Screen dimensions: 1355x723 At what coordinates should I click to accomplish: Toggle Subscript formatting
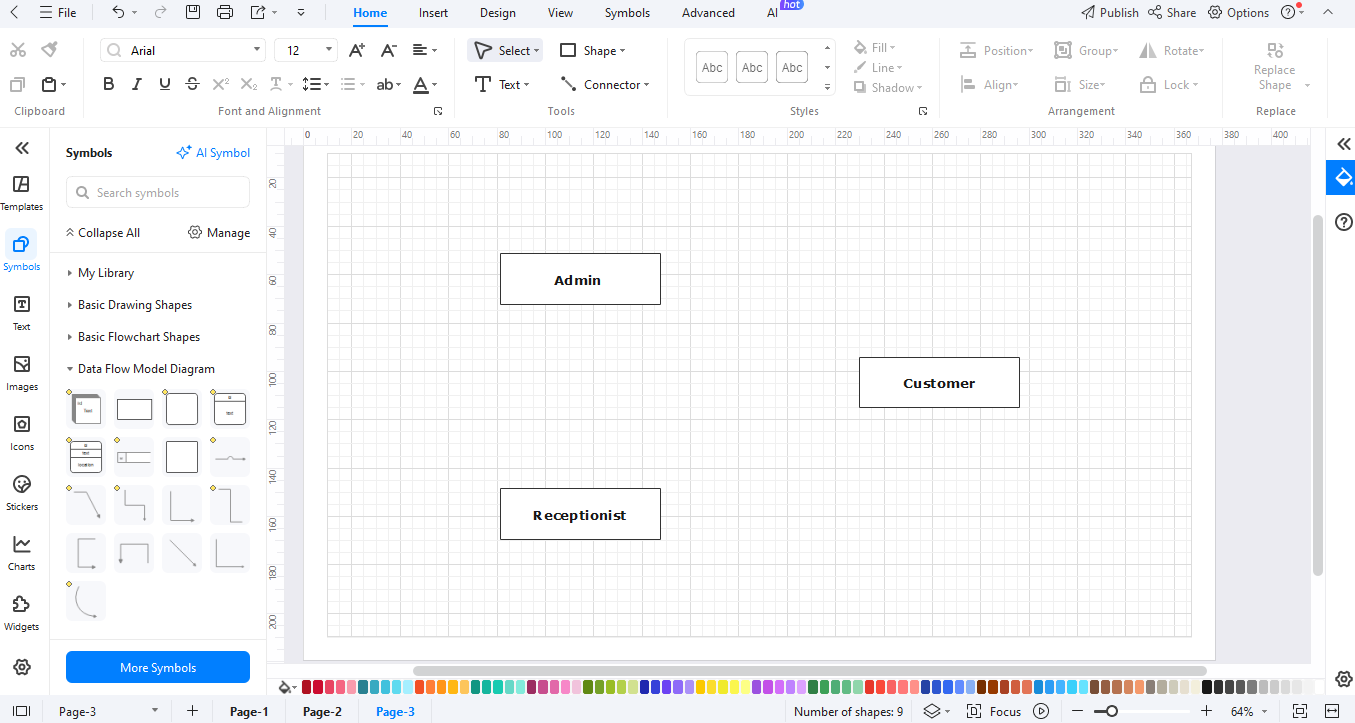[x=249, y=85]
